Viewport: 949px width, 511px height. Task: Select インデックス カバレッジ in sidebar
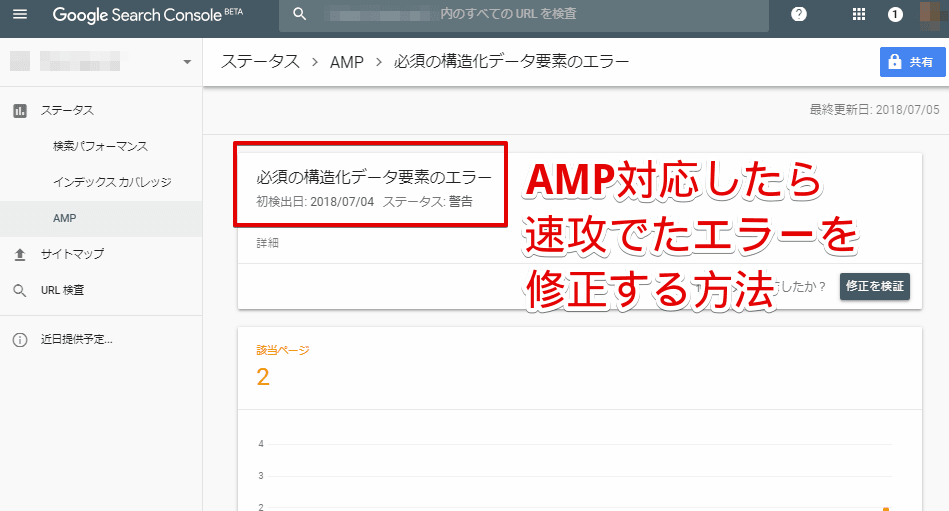point(112,182)
